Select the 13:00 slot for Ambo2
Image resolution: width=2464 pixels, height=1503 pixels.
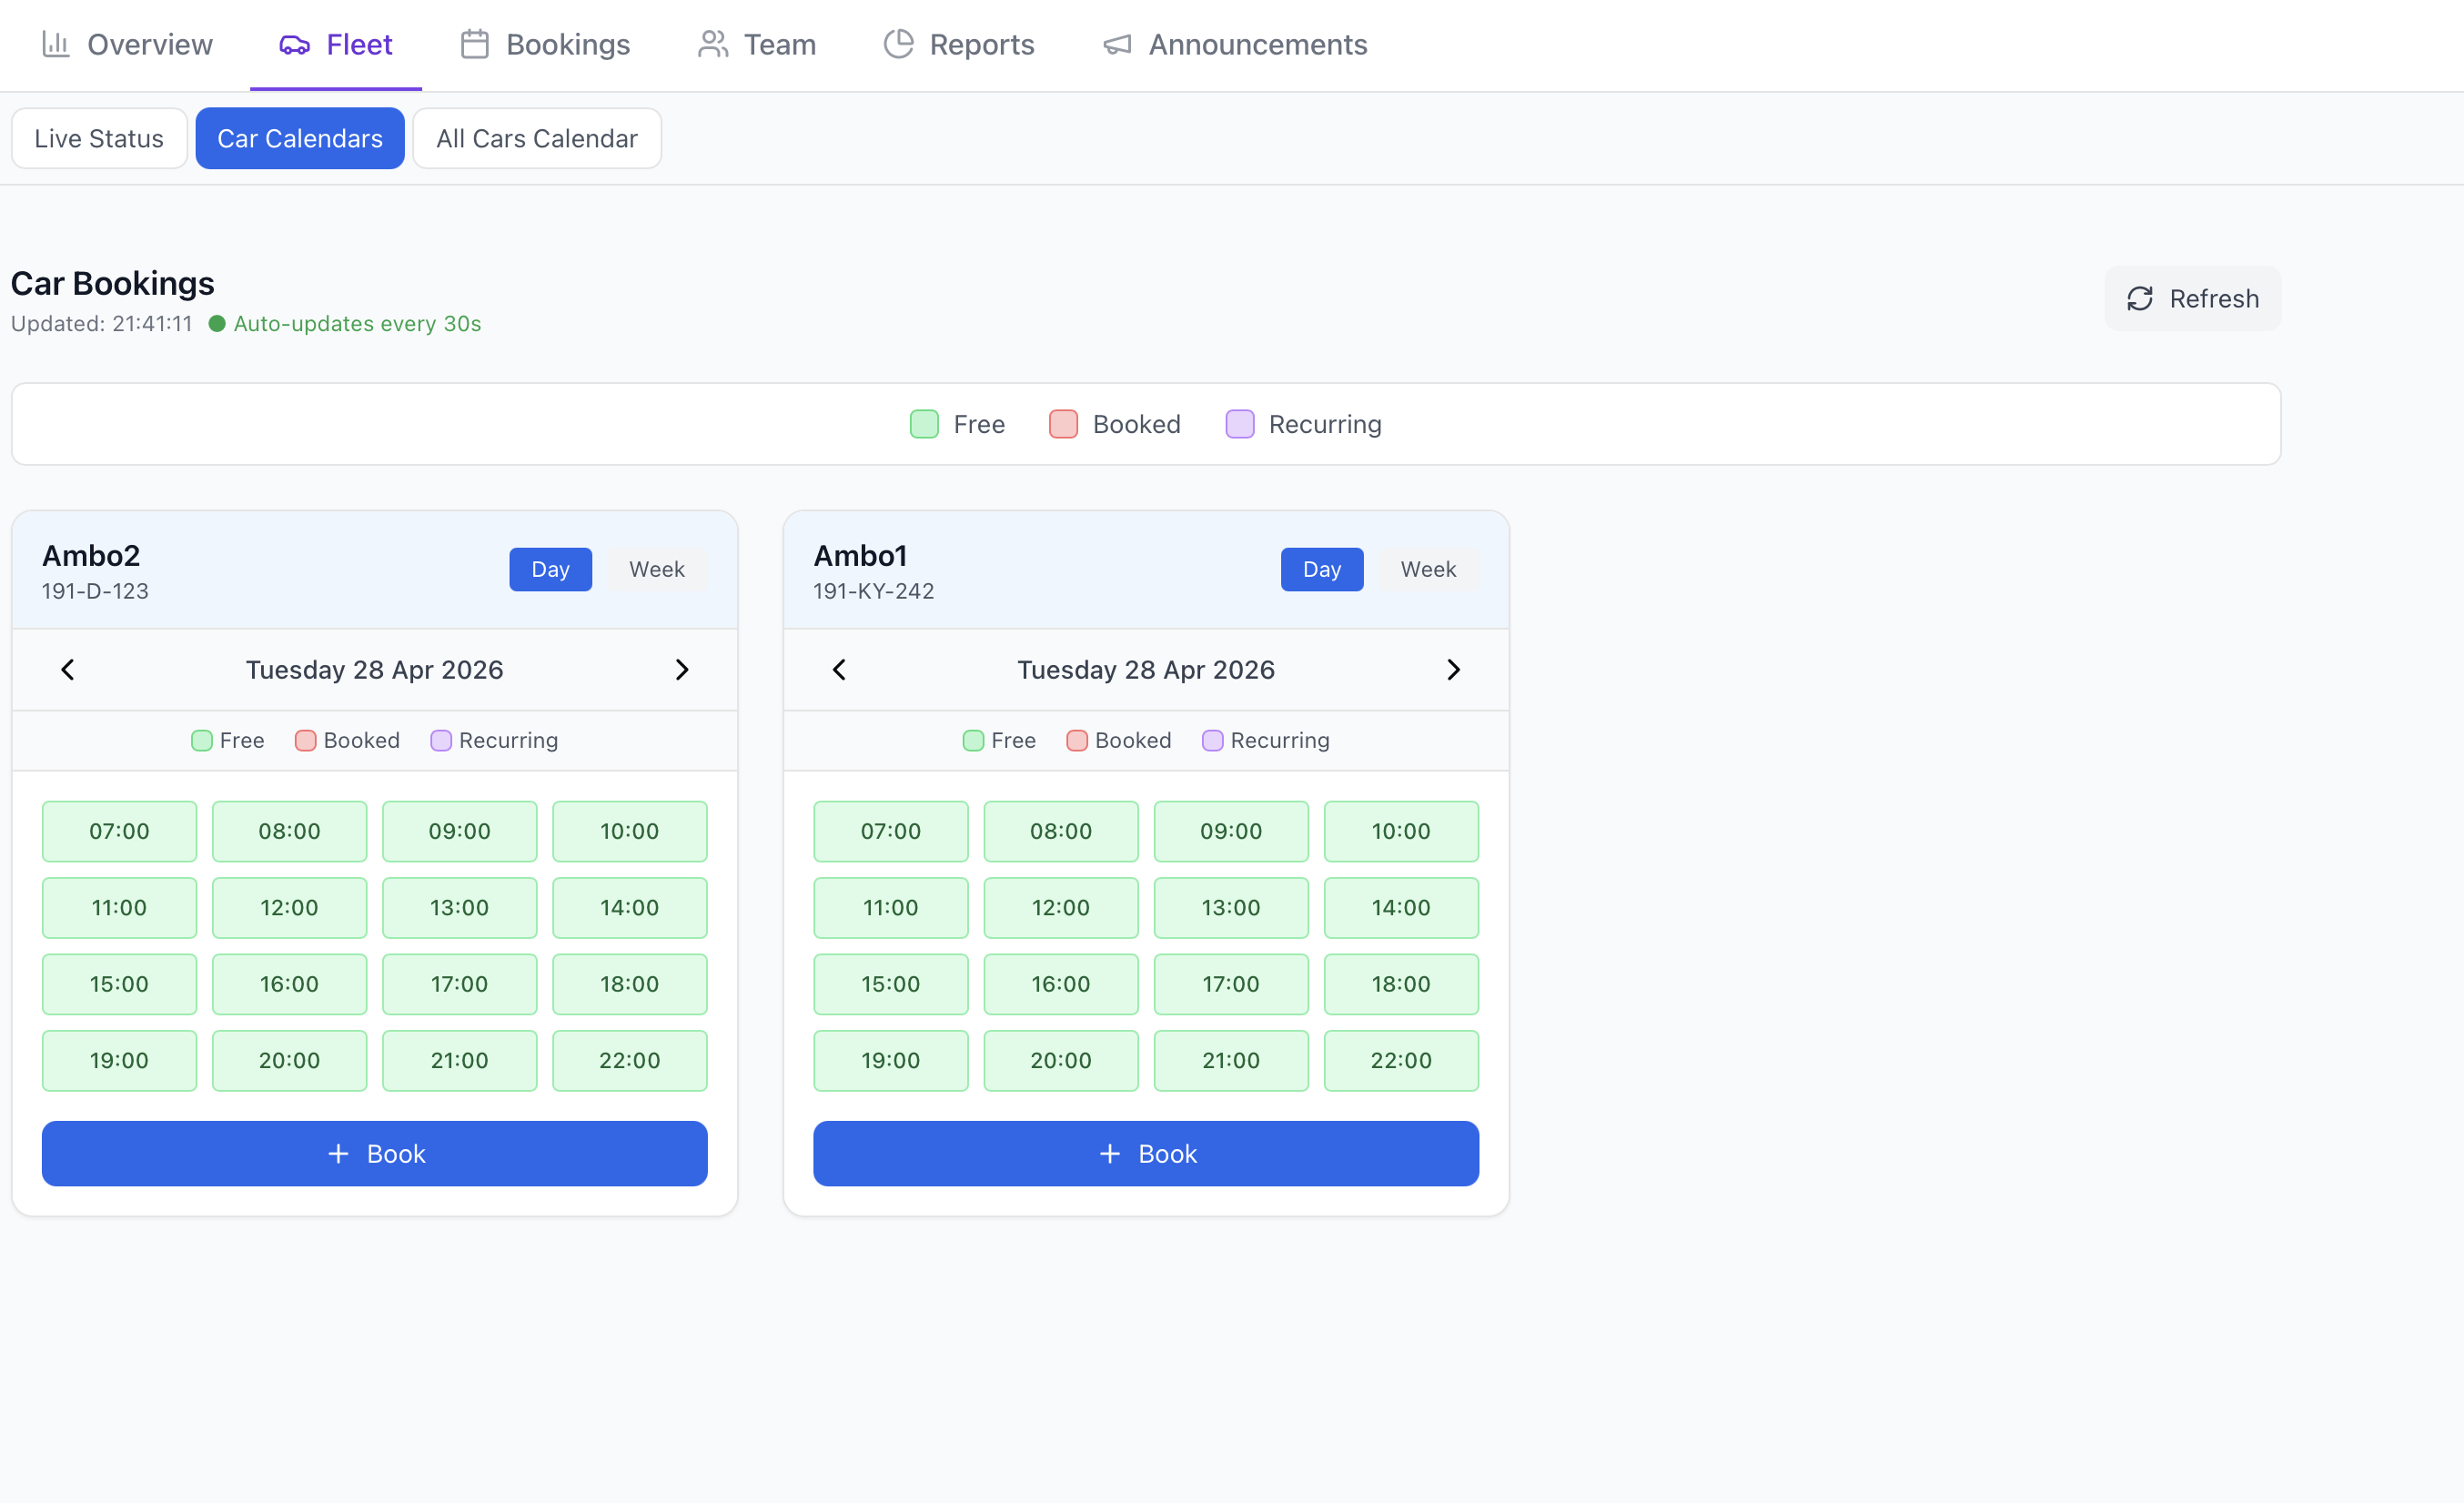(460, 908)
